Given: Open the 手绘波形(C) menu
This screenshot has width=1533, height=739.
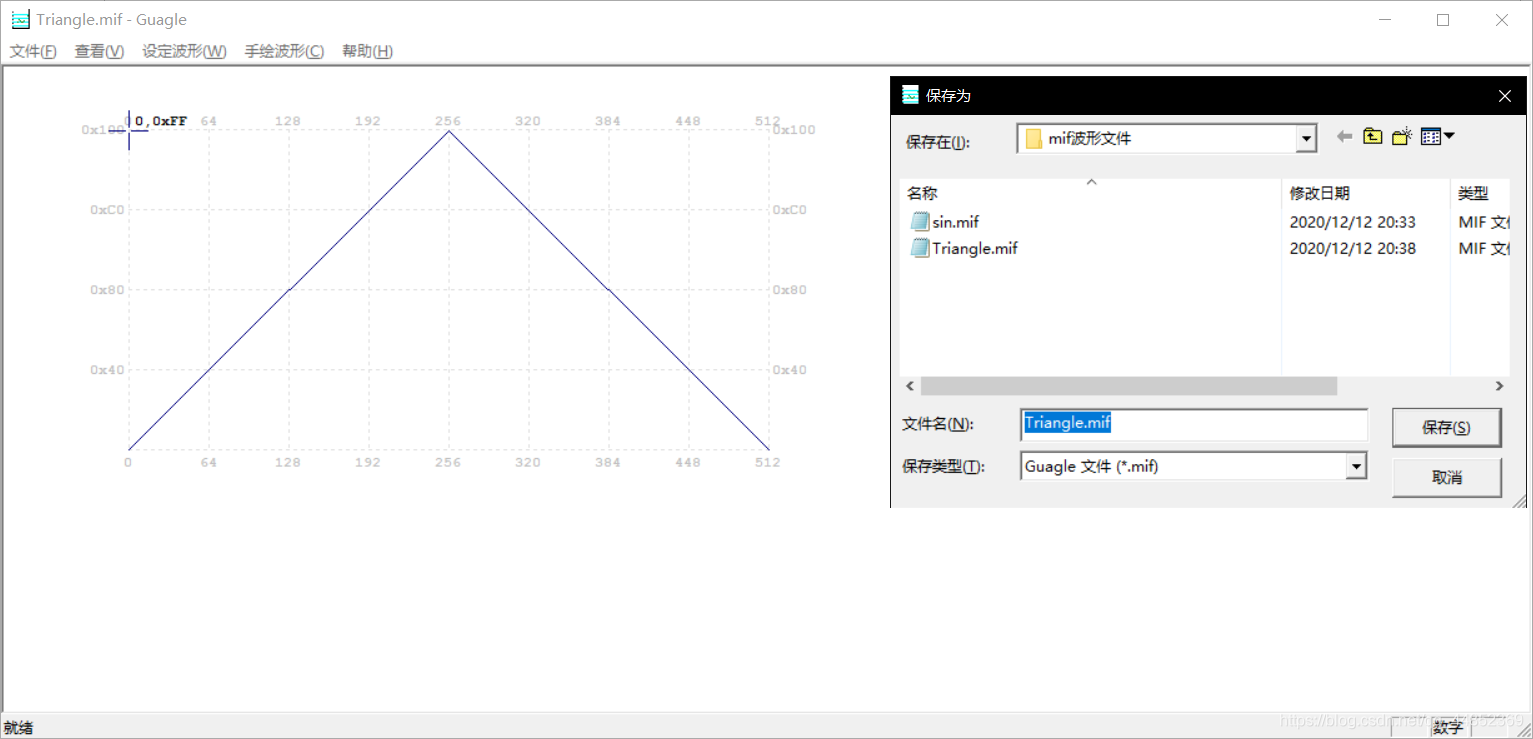Looking at the screenshot, I should coord(284,51).
